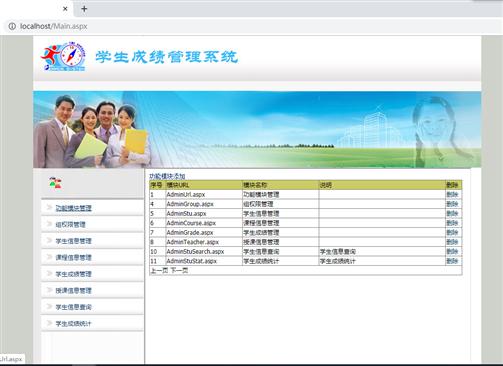The width and height of the screenshot is (503, 366).
Task: Open 学生信息查询 in the sidebar
Action: pyautogui.click(x=73, y=307)
